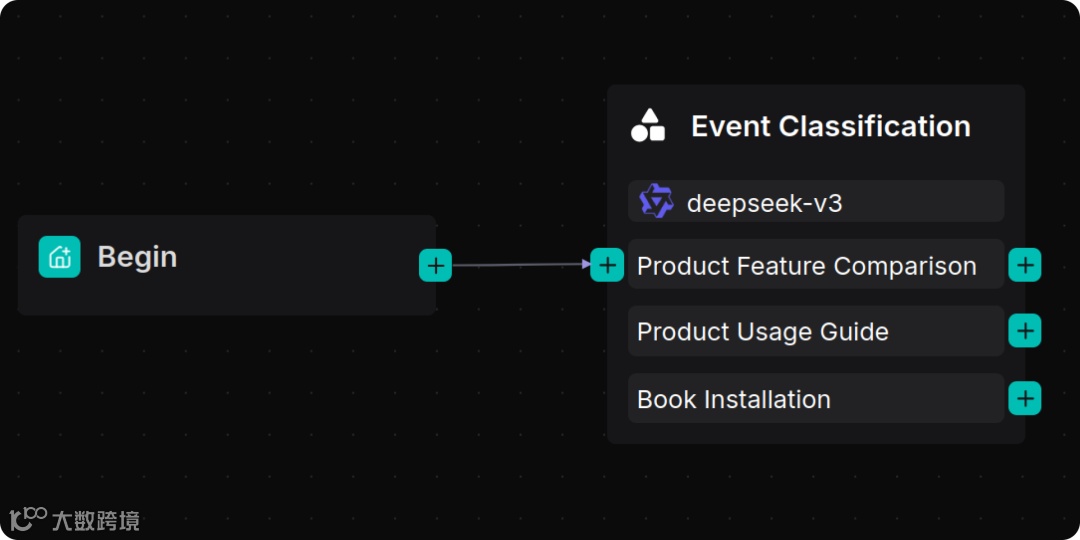Click the 大数跨境 watermark text
Image resolution: width=1080 pixels, height=540 pixels.
click(96, 520)
